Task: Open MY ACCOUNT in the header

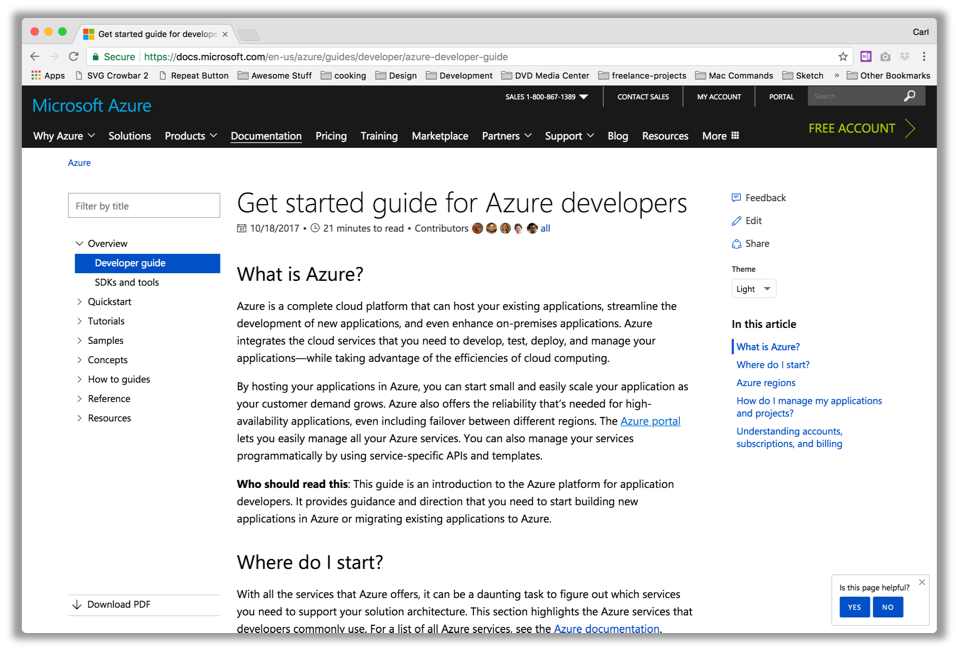Action: (x=719, y=96)
